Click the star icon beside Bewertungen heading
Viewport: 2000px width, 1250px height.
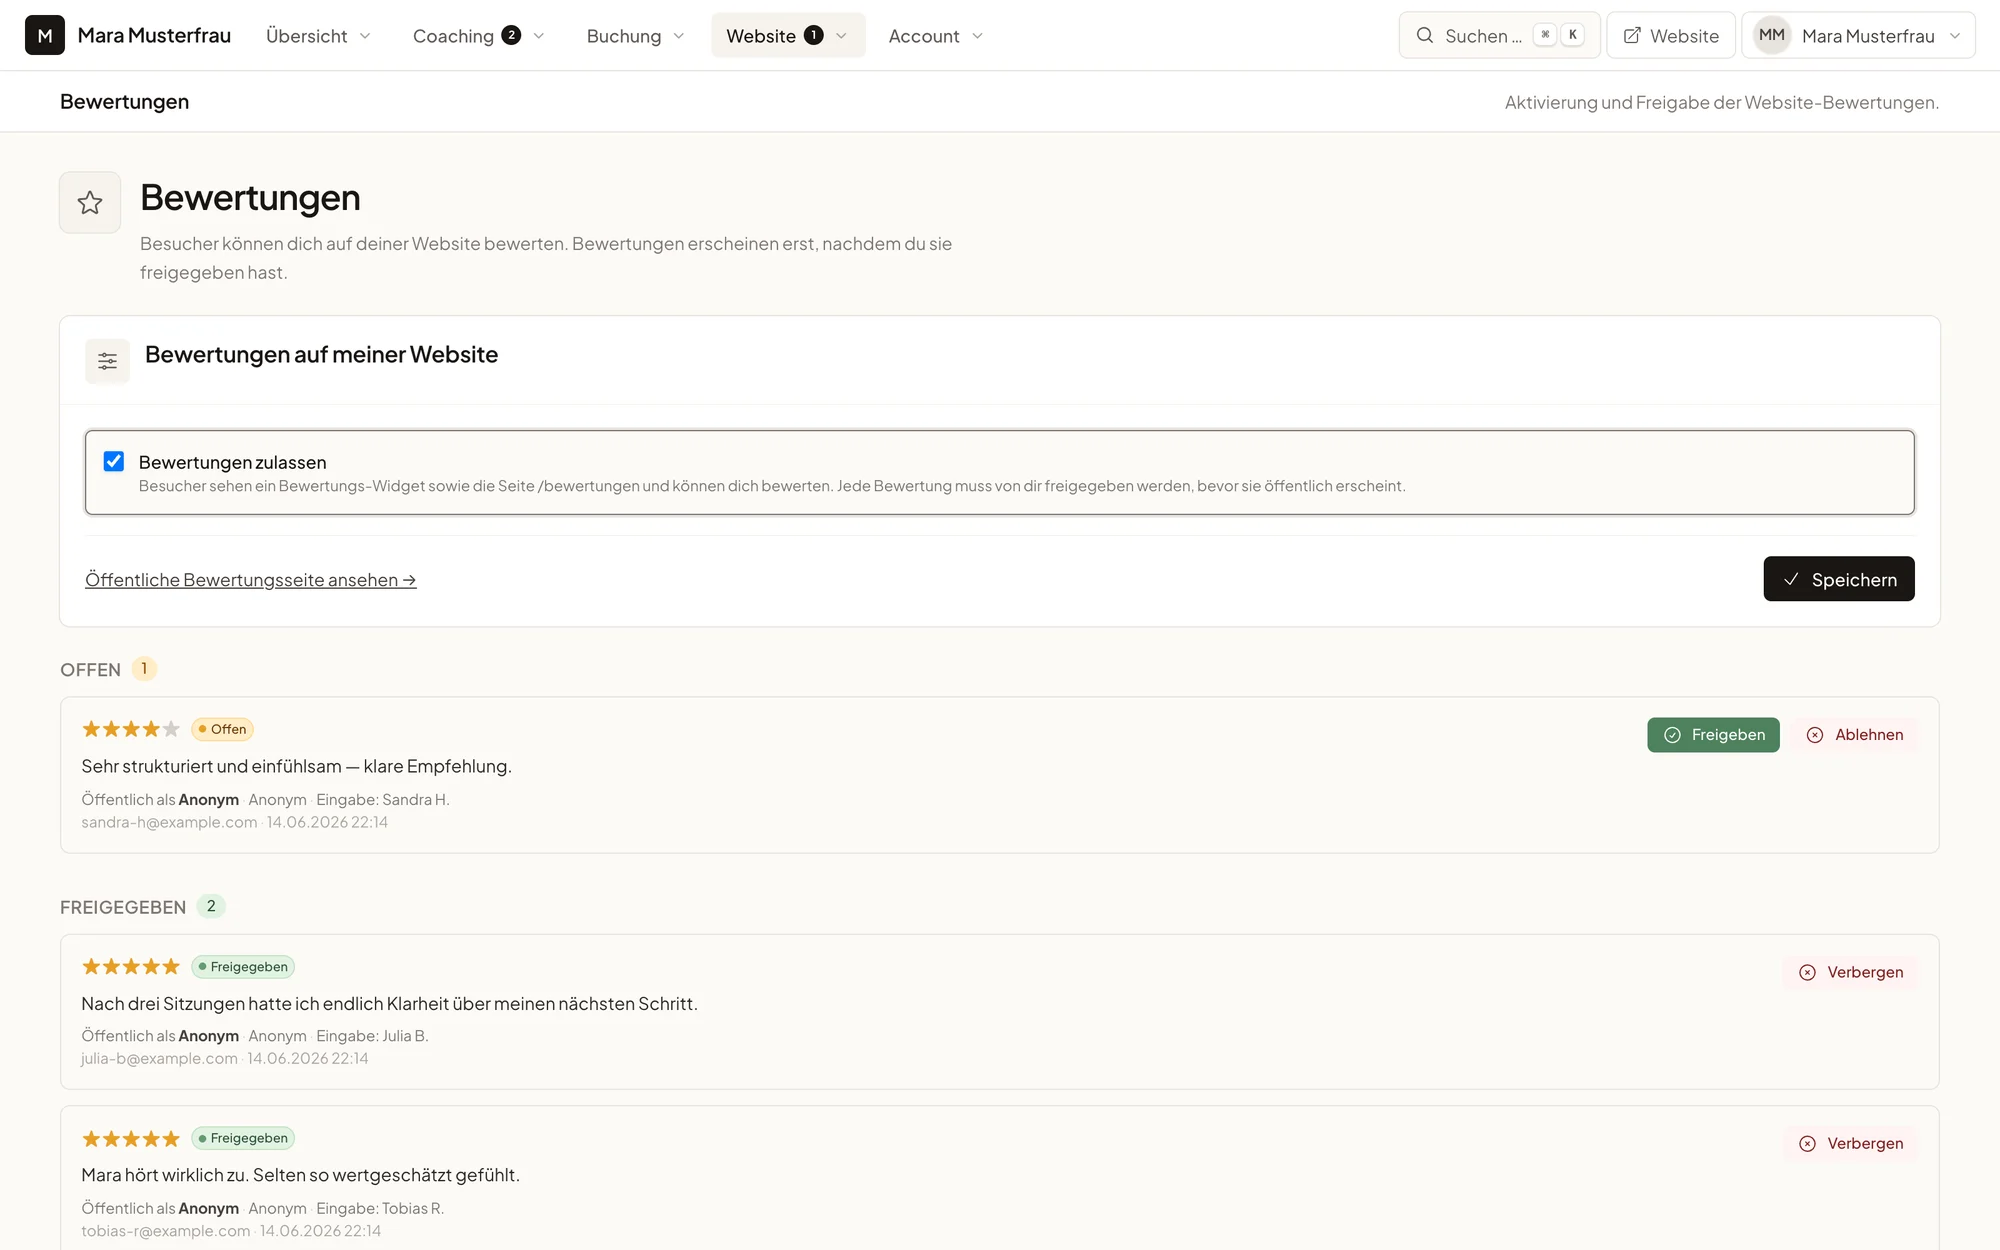[90, 203]
